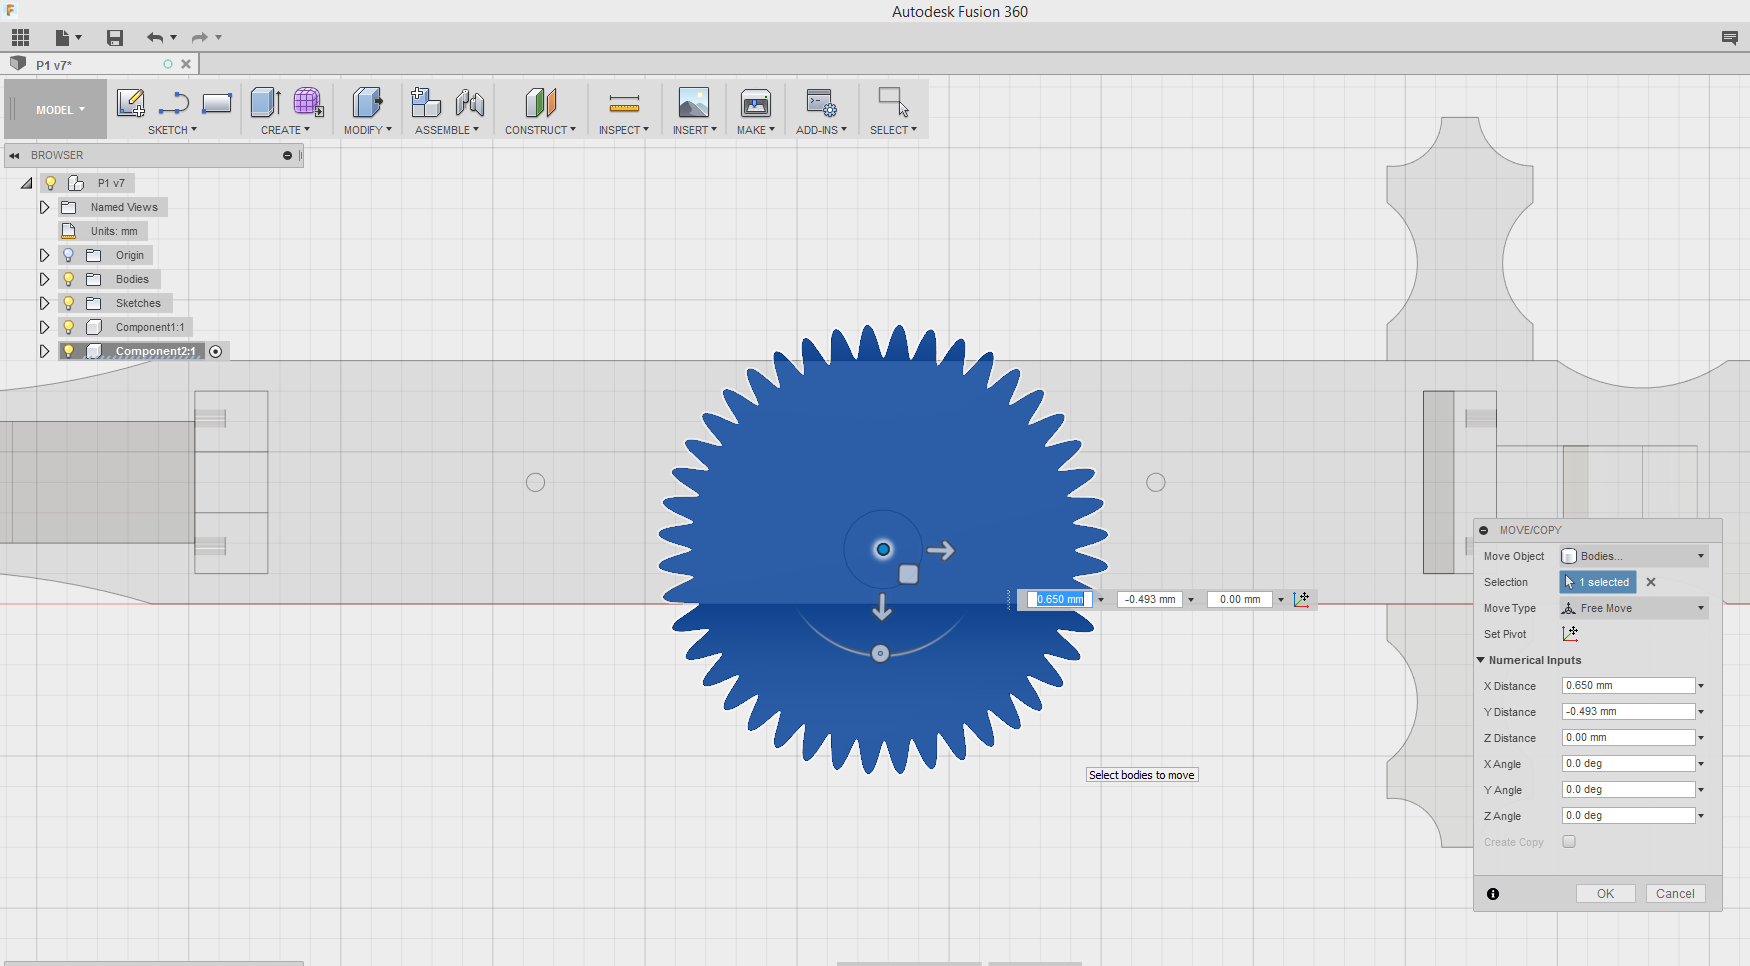
Task: Collapse the Browser panel minus button
Action: (x=287, y=155)
